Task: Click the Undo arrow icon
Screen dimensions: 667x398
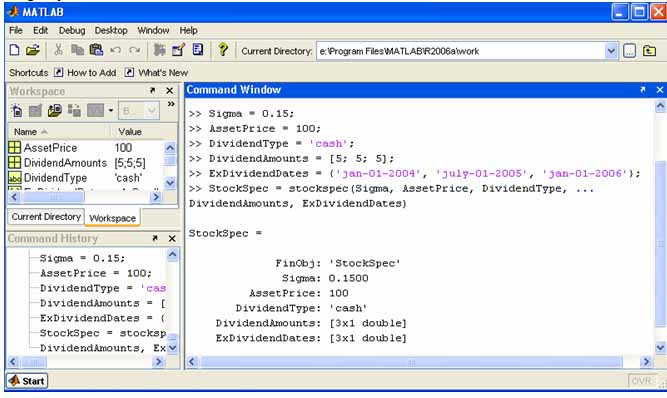Action: click(115, 50)
